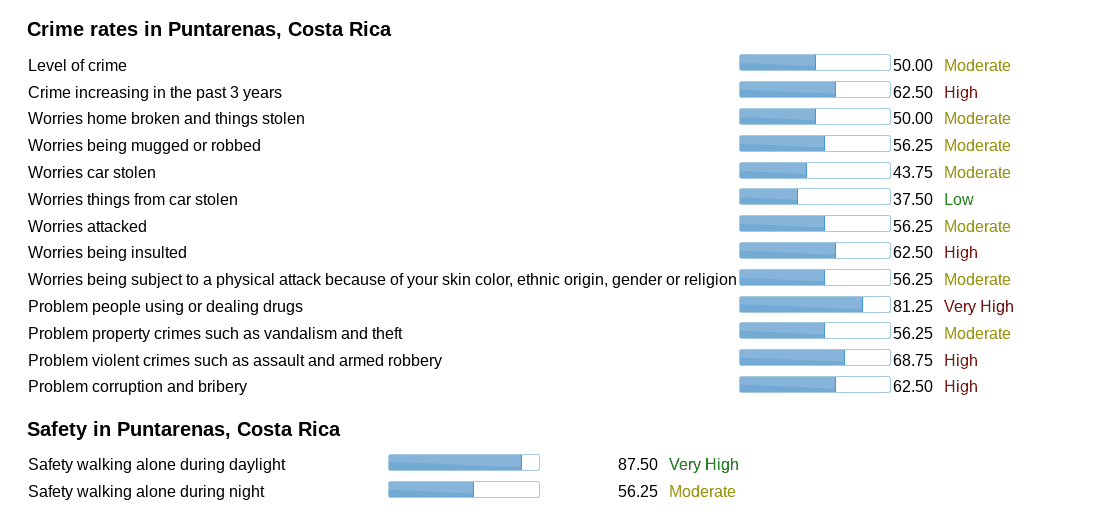1108x512 pixels.
Task: Select the 'Safety in Puntarenas, Costa Rica' heading
Action: coord(183,429)
